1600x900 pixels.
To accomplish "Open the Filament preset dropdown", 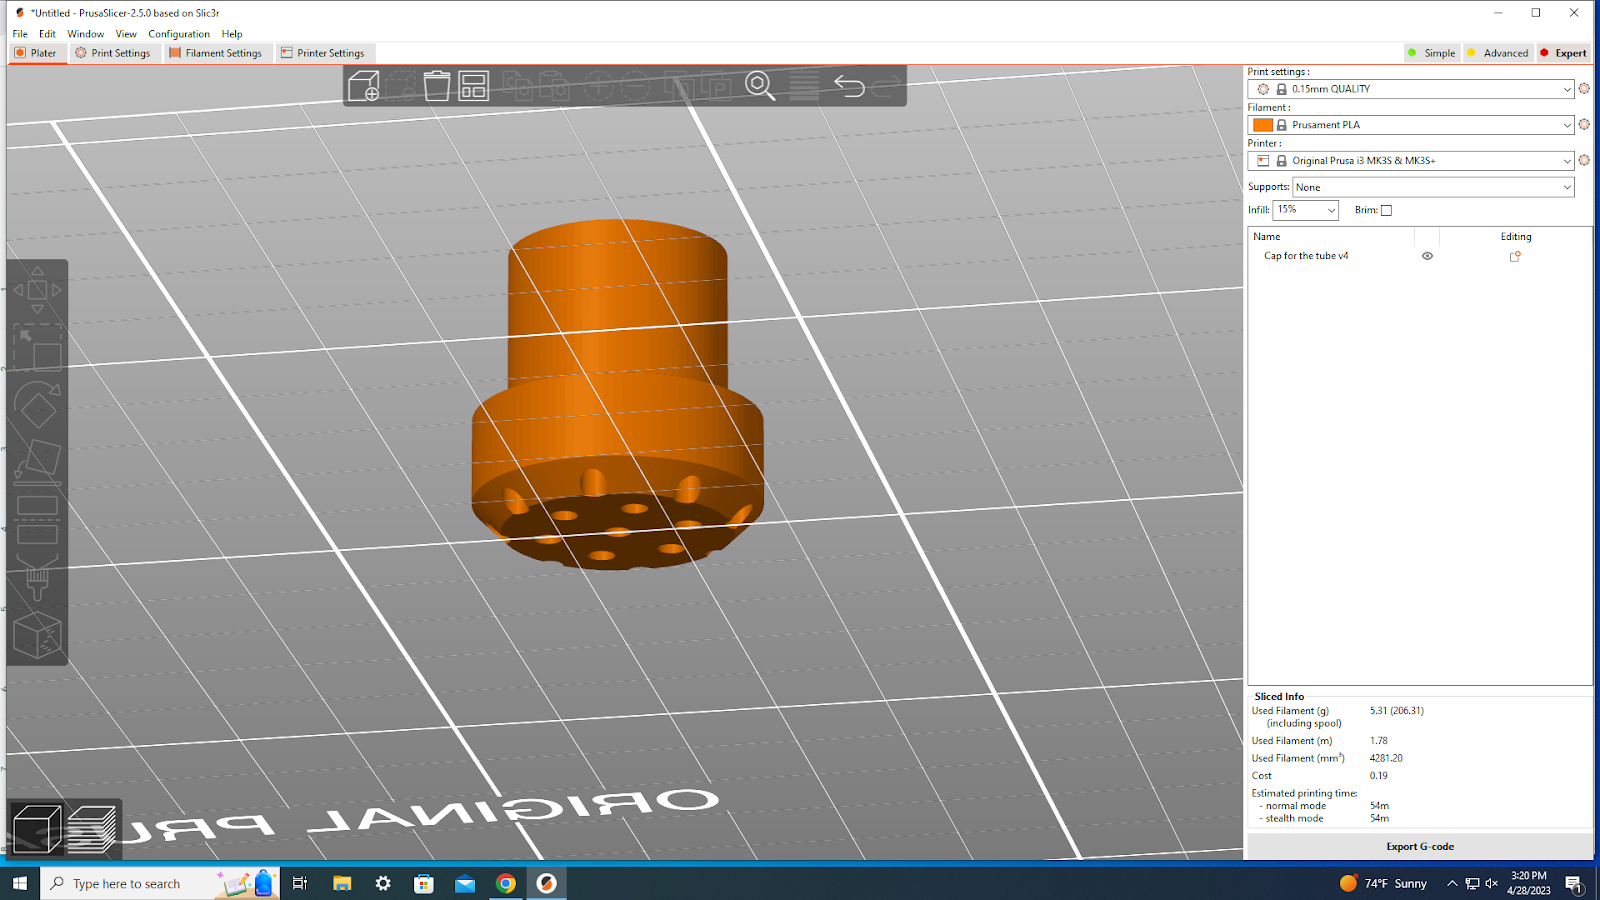I will click(1411, 125).
